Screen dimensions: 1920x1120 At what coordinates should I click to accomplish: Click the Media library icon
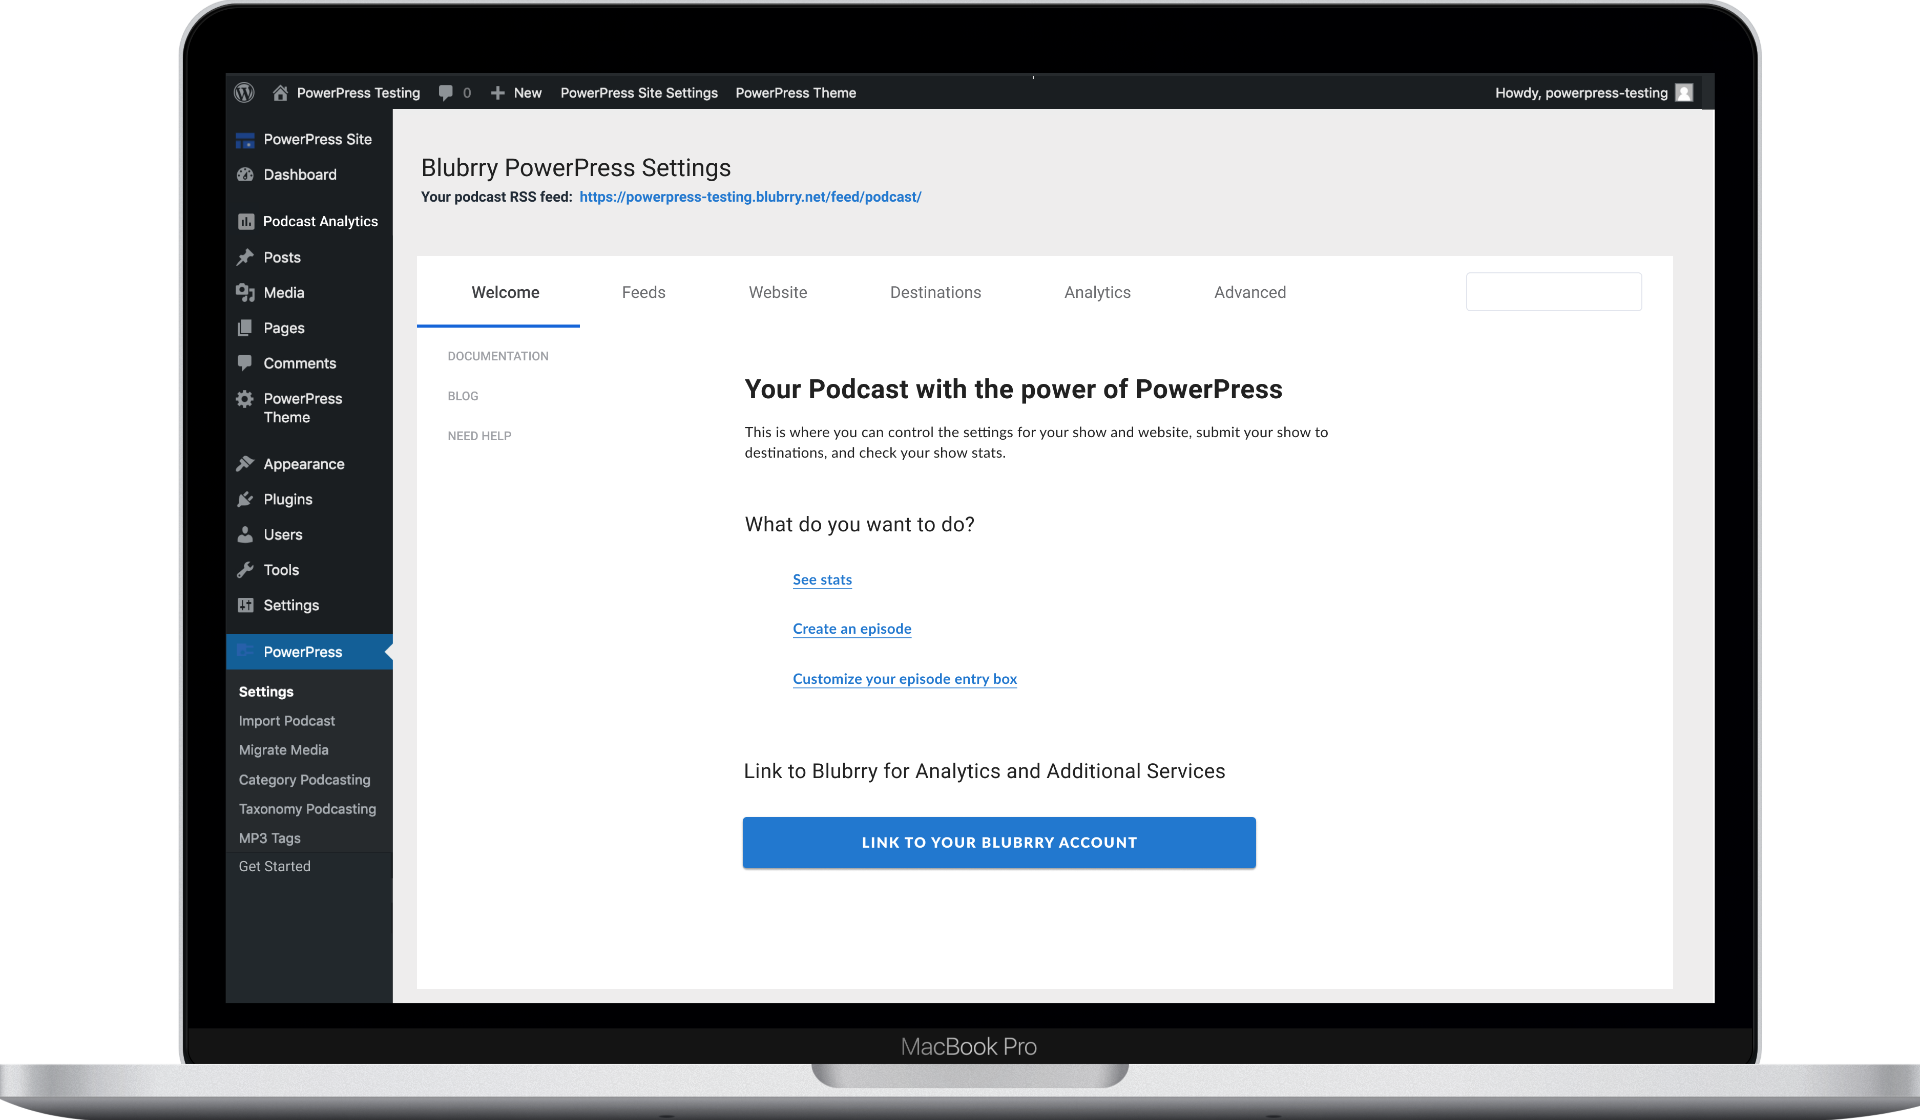point(245,292)
